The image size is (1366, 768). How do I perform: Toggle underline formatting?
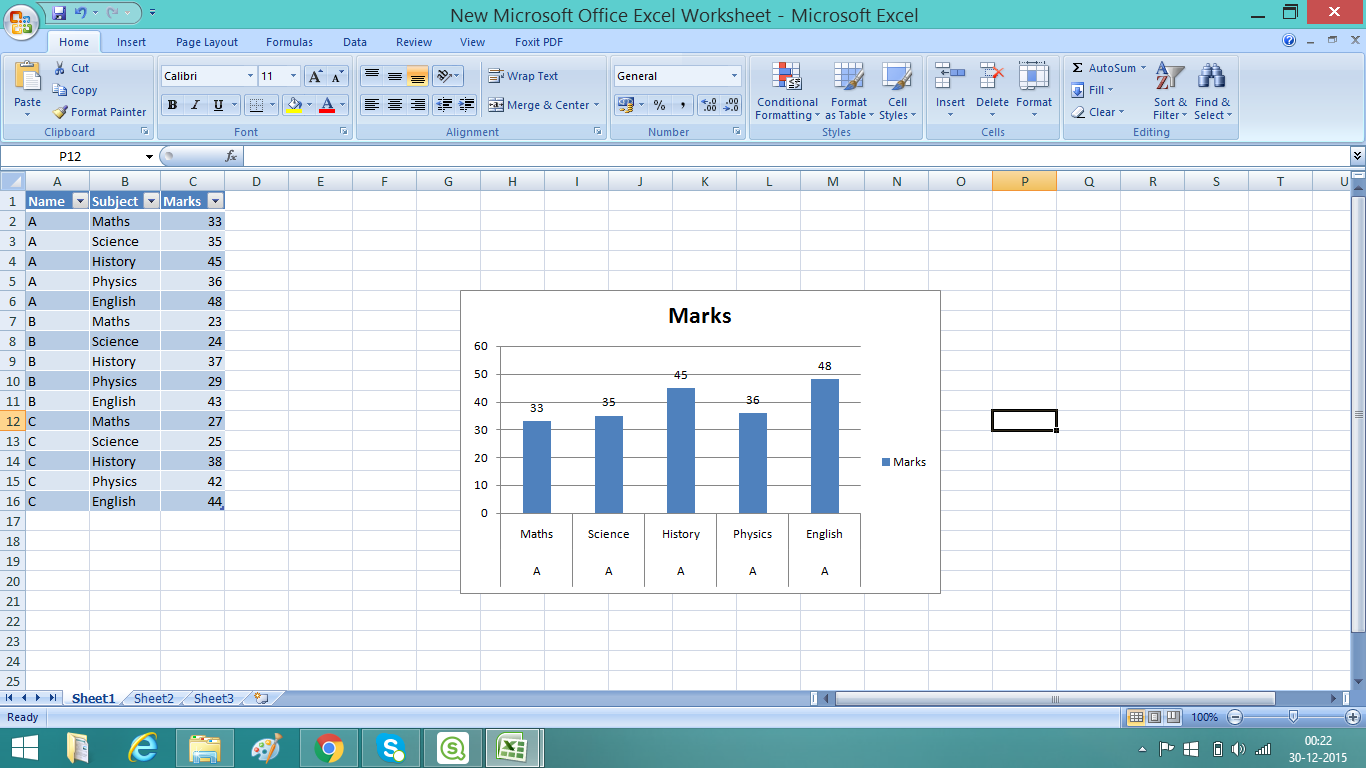[x=218, y=105]
